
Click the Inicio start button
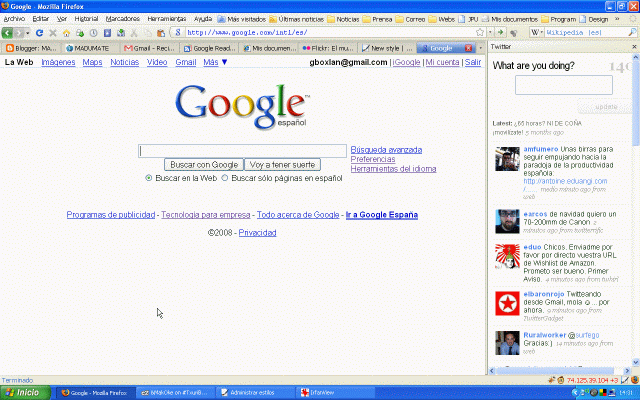(25, 392)
